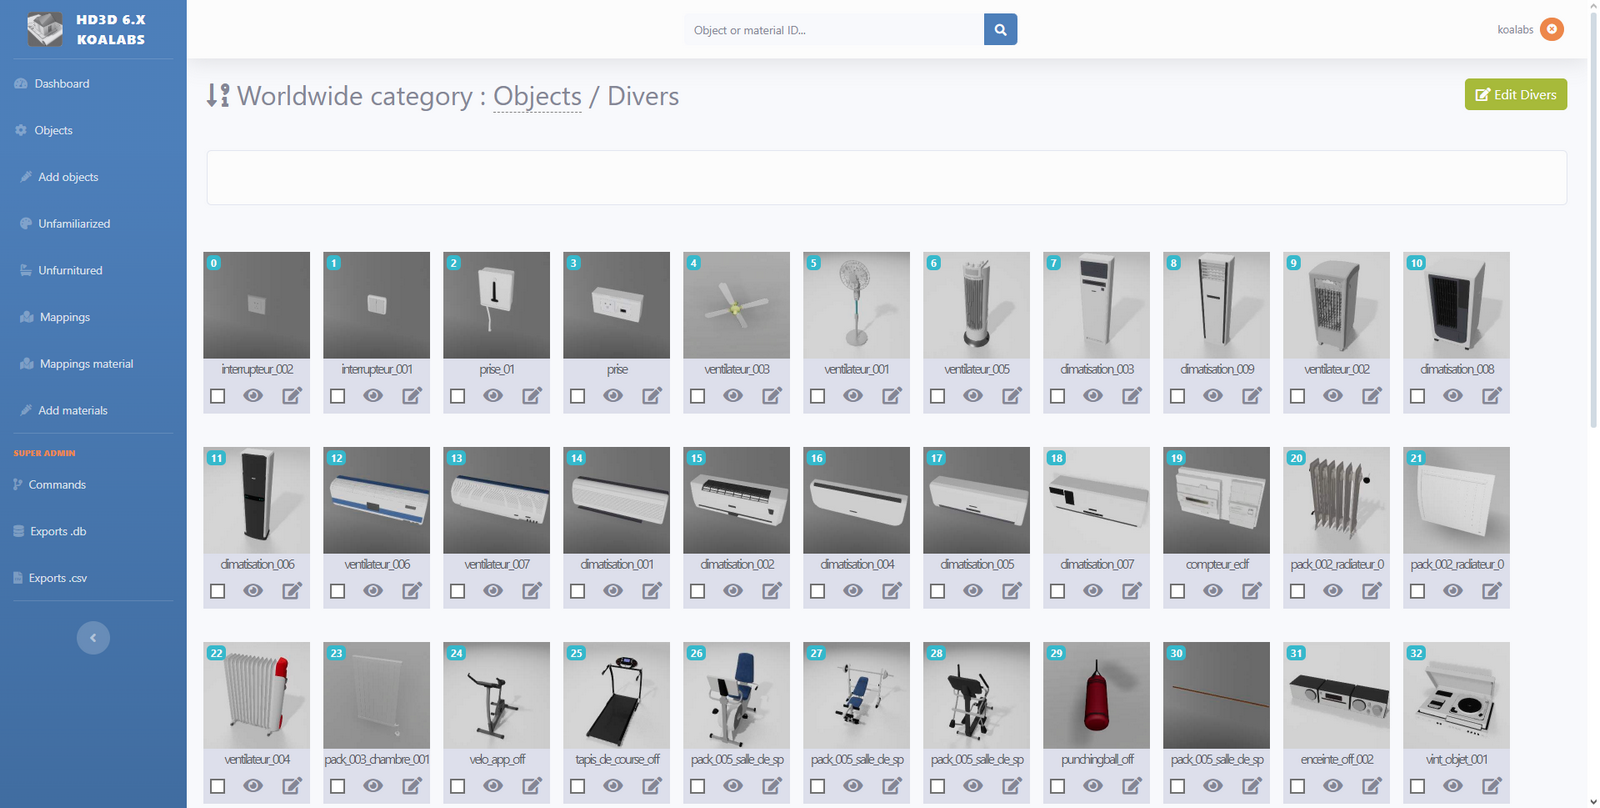This screenshot has width=1600, height=808.
Task: Expand the Objects category dropdown in the title
Action: [537, 97]
